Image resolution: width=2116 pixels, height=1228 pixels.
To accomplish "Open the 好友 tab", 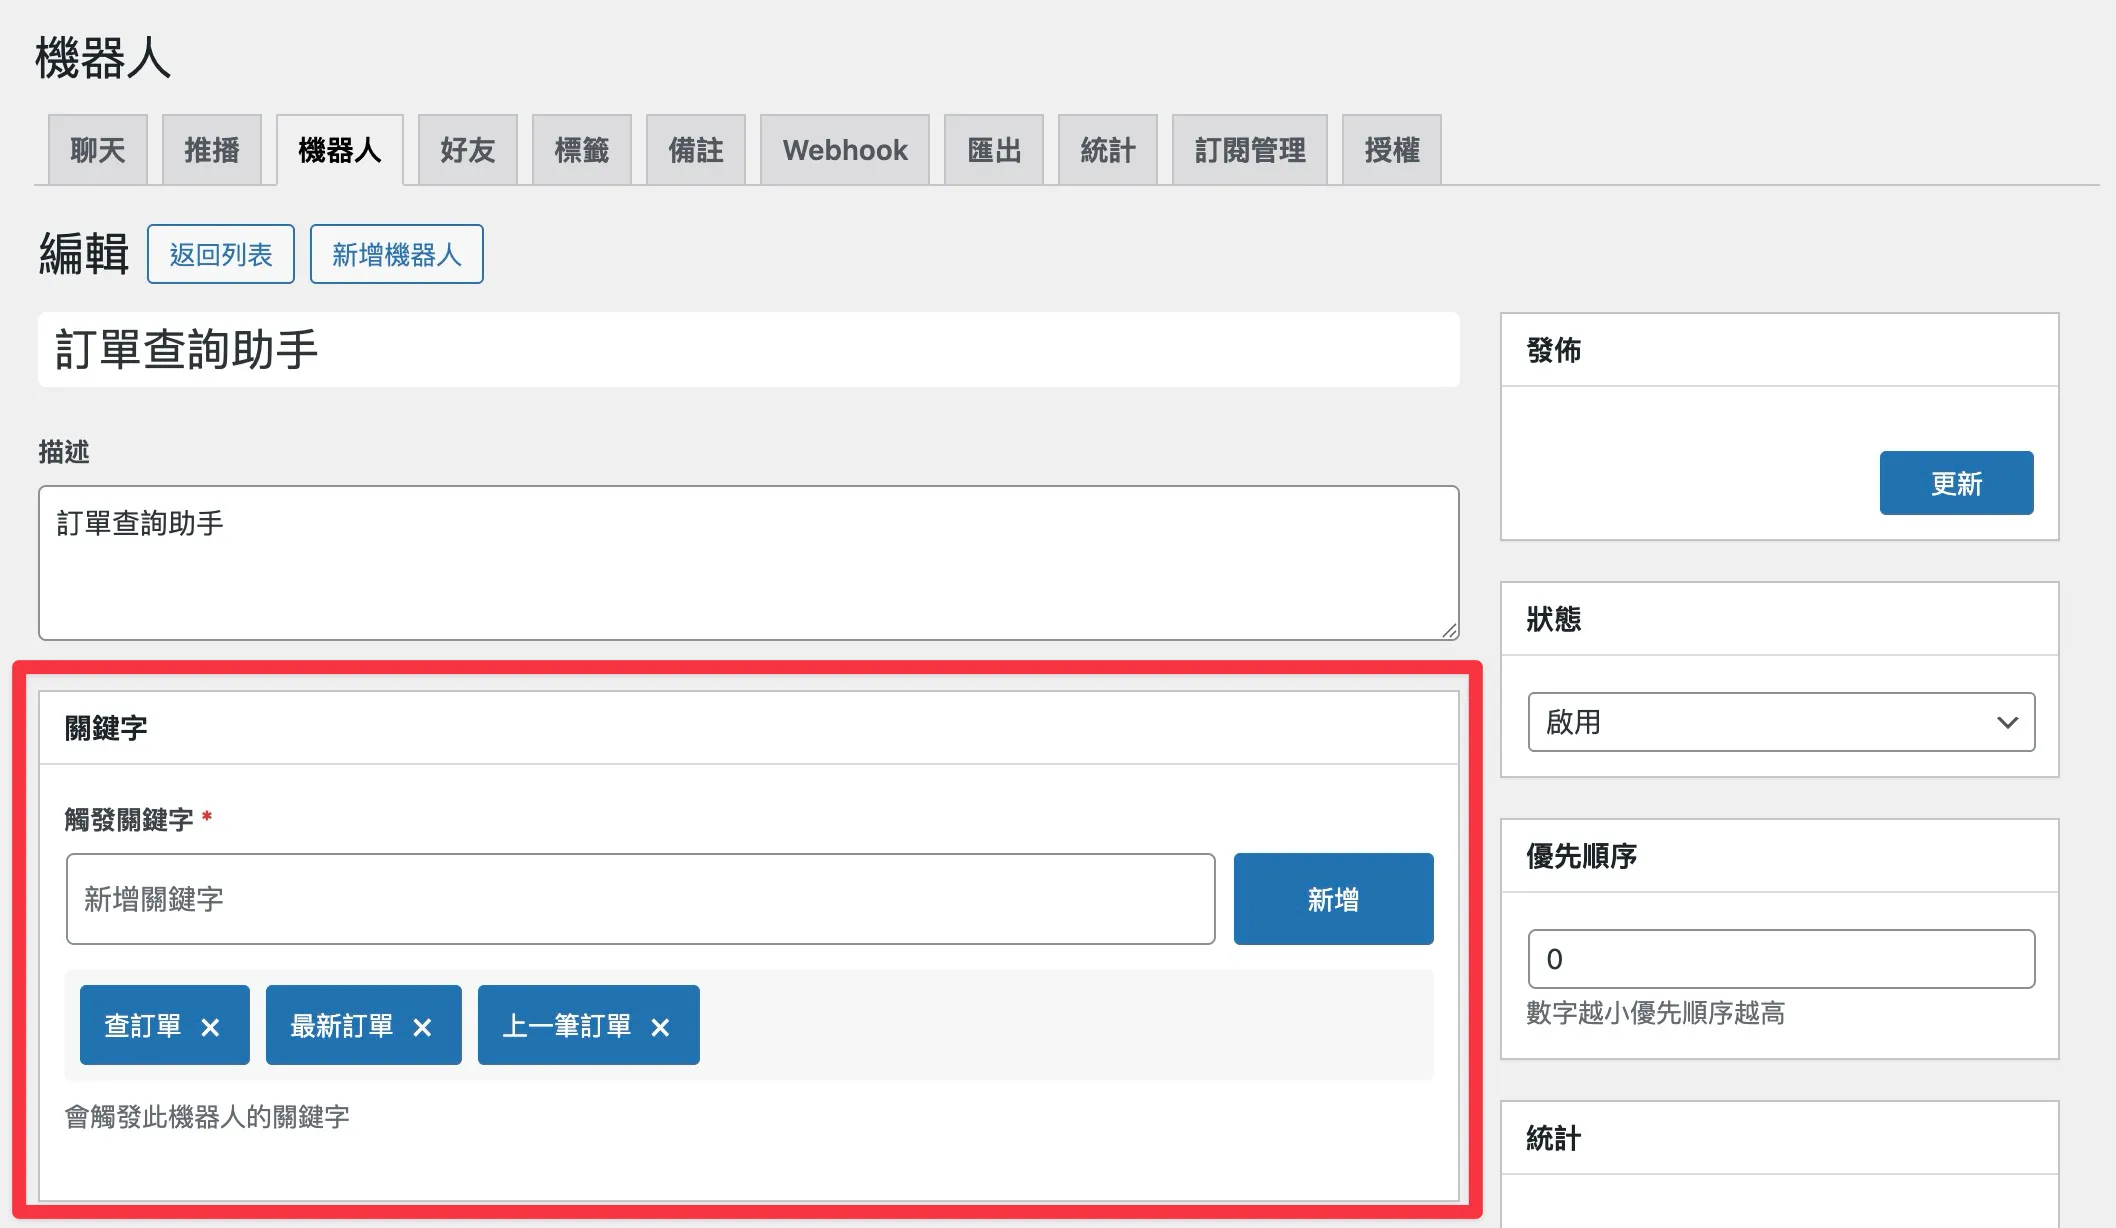I will (466, 149).
